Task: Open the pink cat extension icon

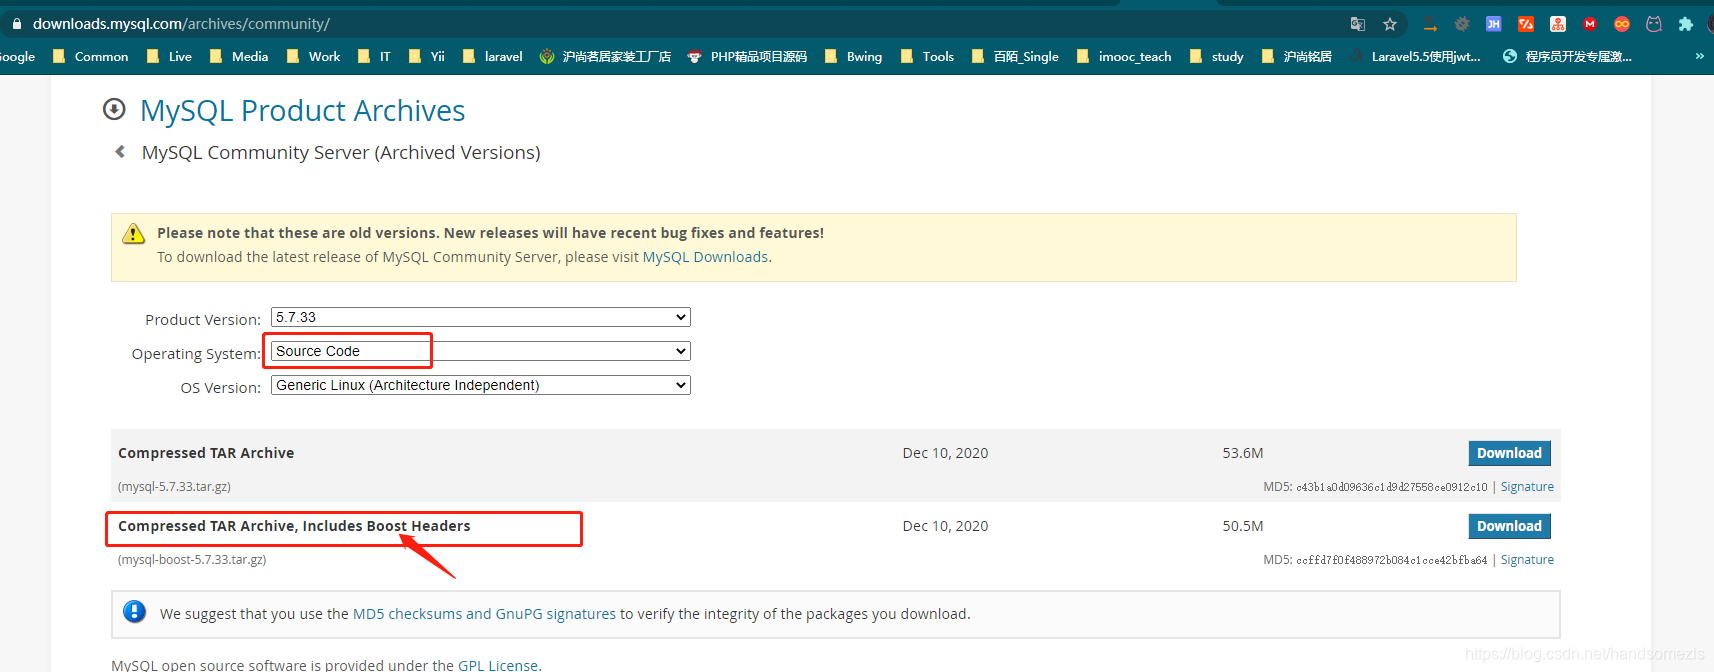Action: (1654, 24)
